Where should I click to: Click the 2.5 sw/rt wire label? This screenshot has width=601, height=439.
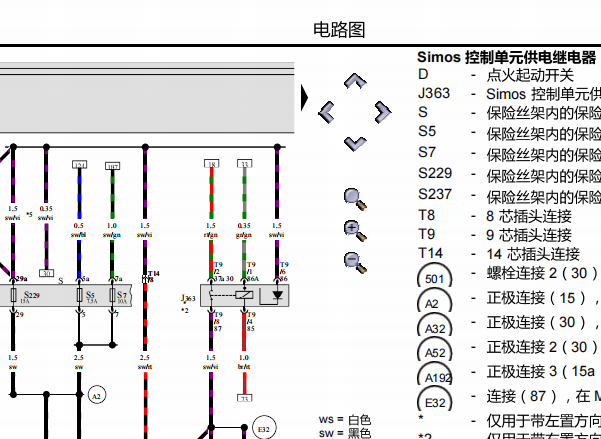pyautogui.click(x=145, y=362)
